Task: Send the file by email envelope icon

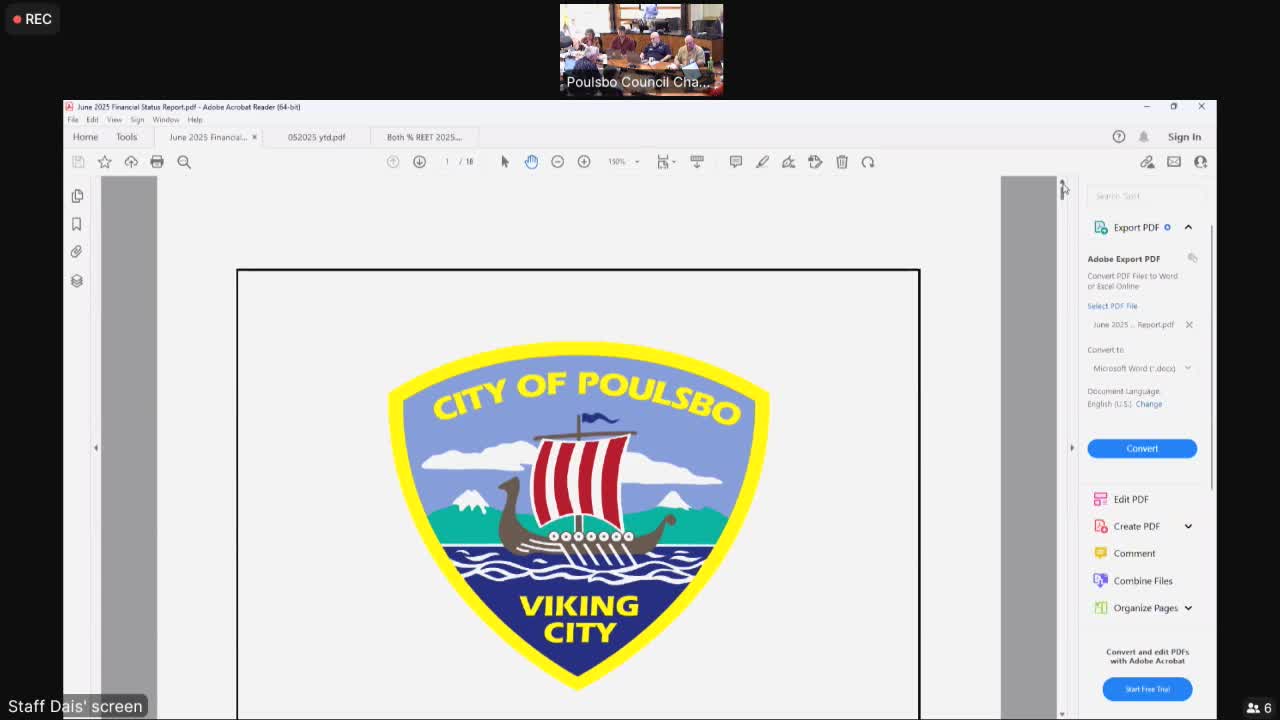Action: point(1174,162)
